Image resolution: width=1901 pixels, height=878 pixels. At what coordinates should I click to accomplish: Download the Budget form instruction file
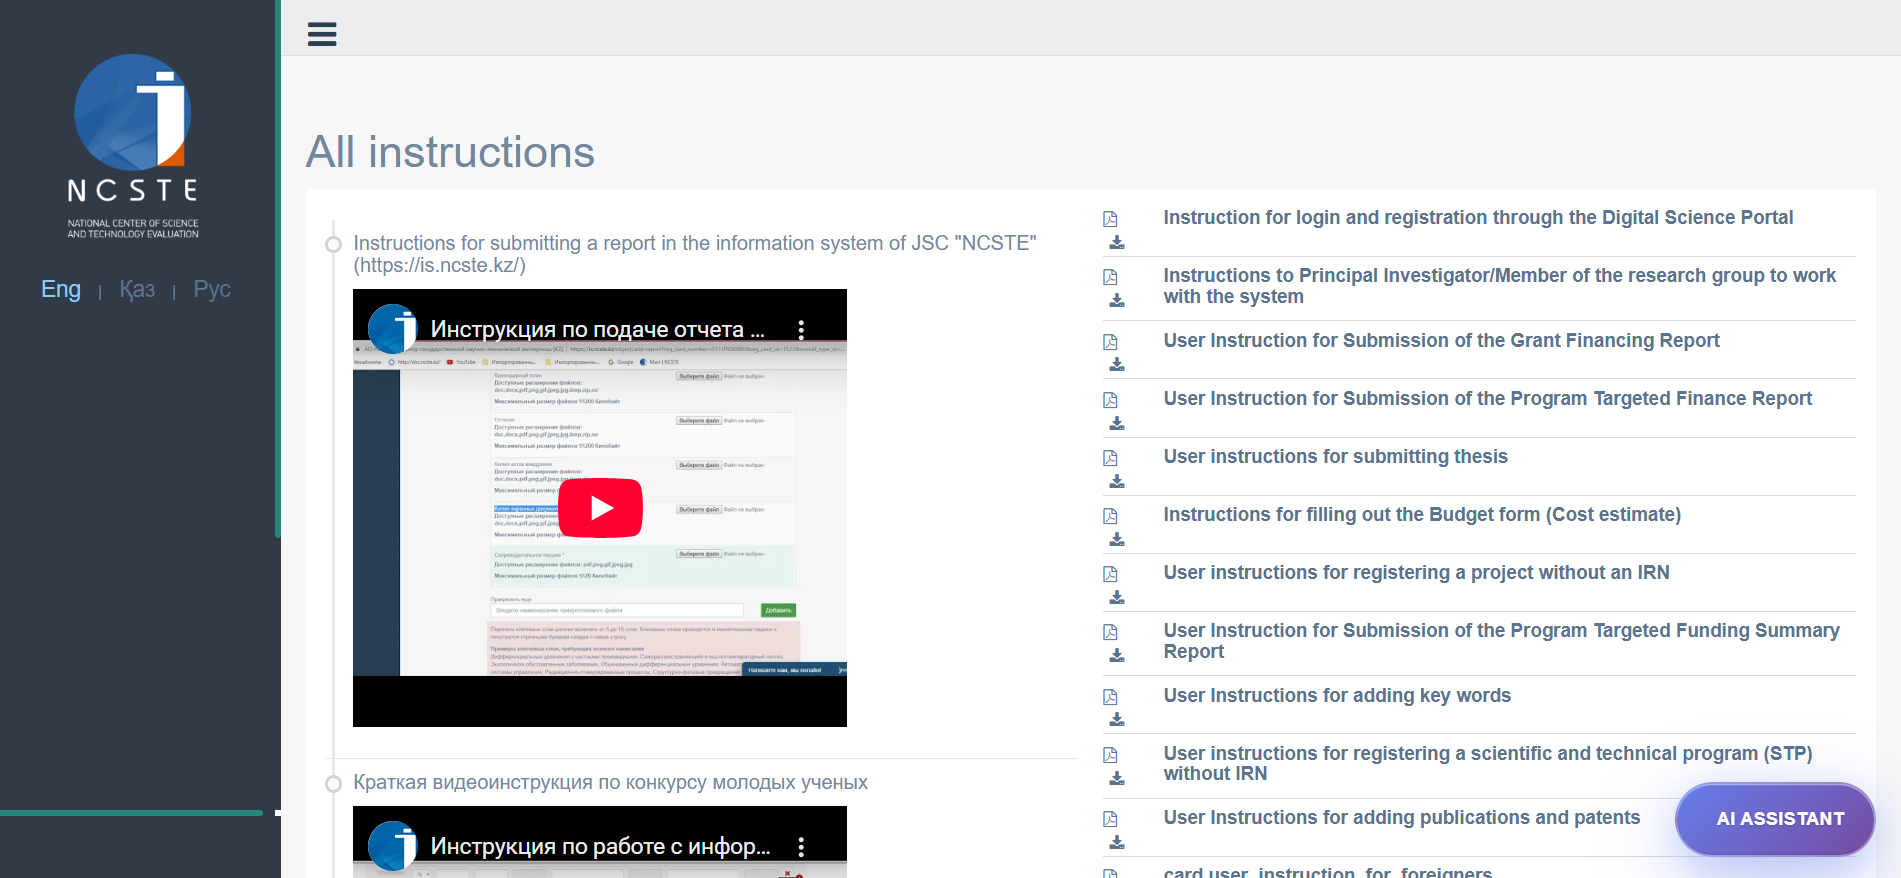(x=1117, y=540)
